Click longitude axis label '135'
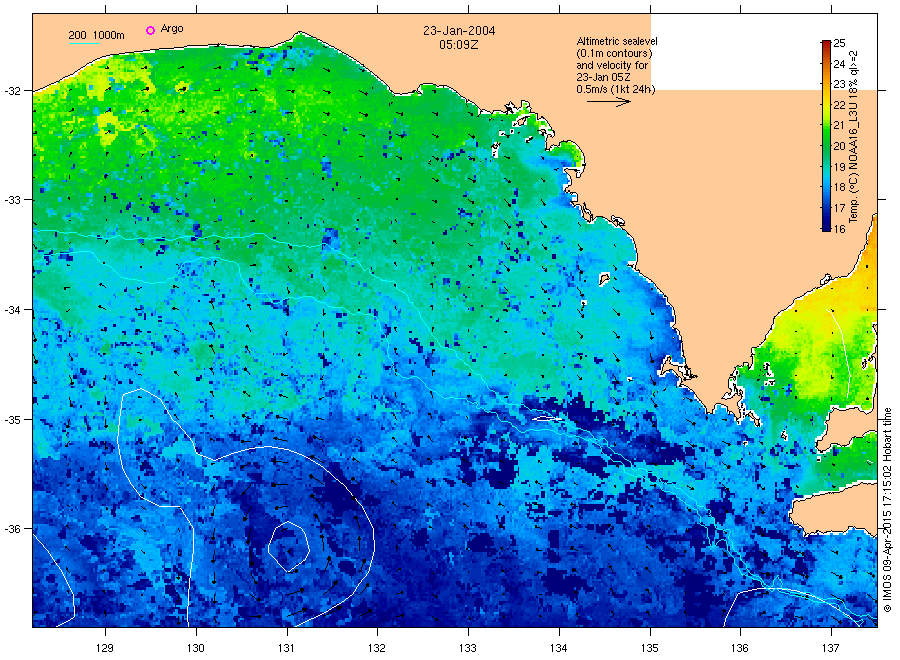This screenshot has height=660, width=900. 650,648
